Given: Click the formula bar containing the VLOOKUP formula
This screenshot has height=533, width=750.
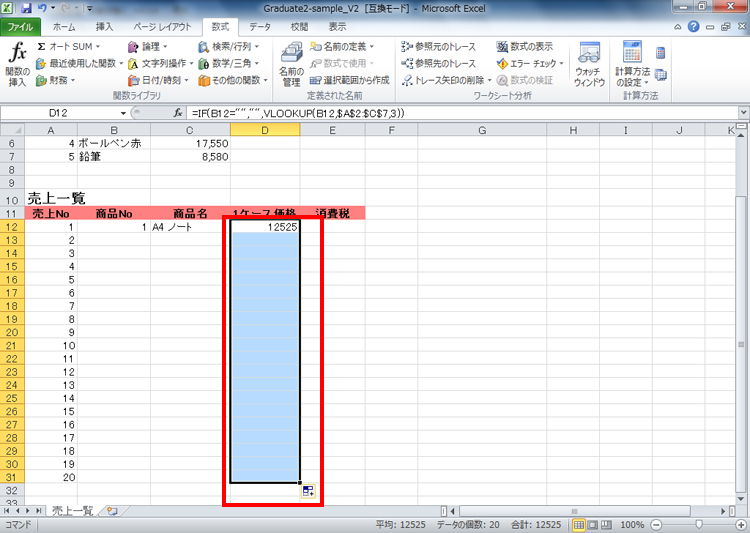Looking at the screenshot, I should coord(462,113).
